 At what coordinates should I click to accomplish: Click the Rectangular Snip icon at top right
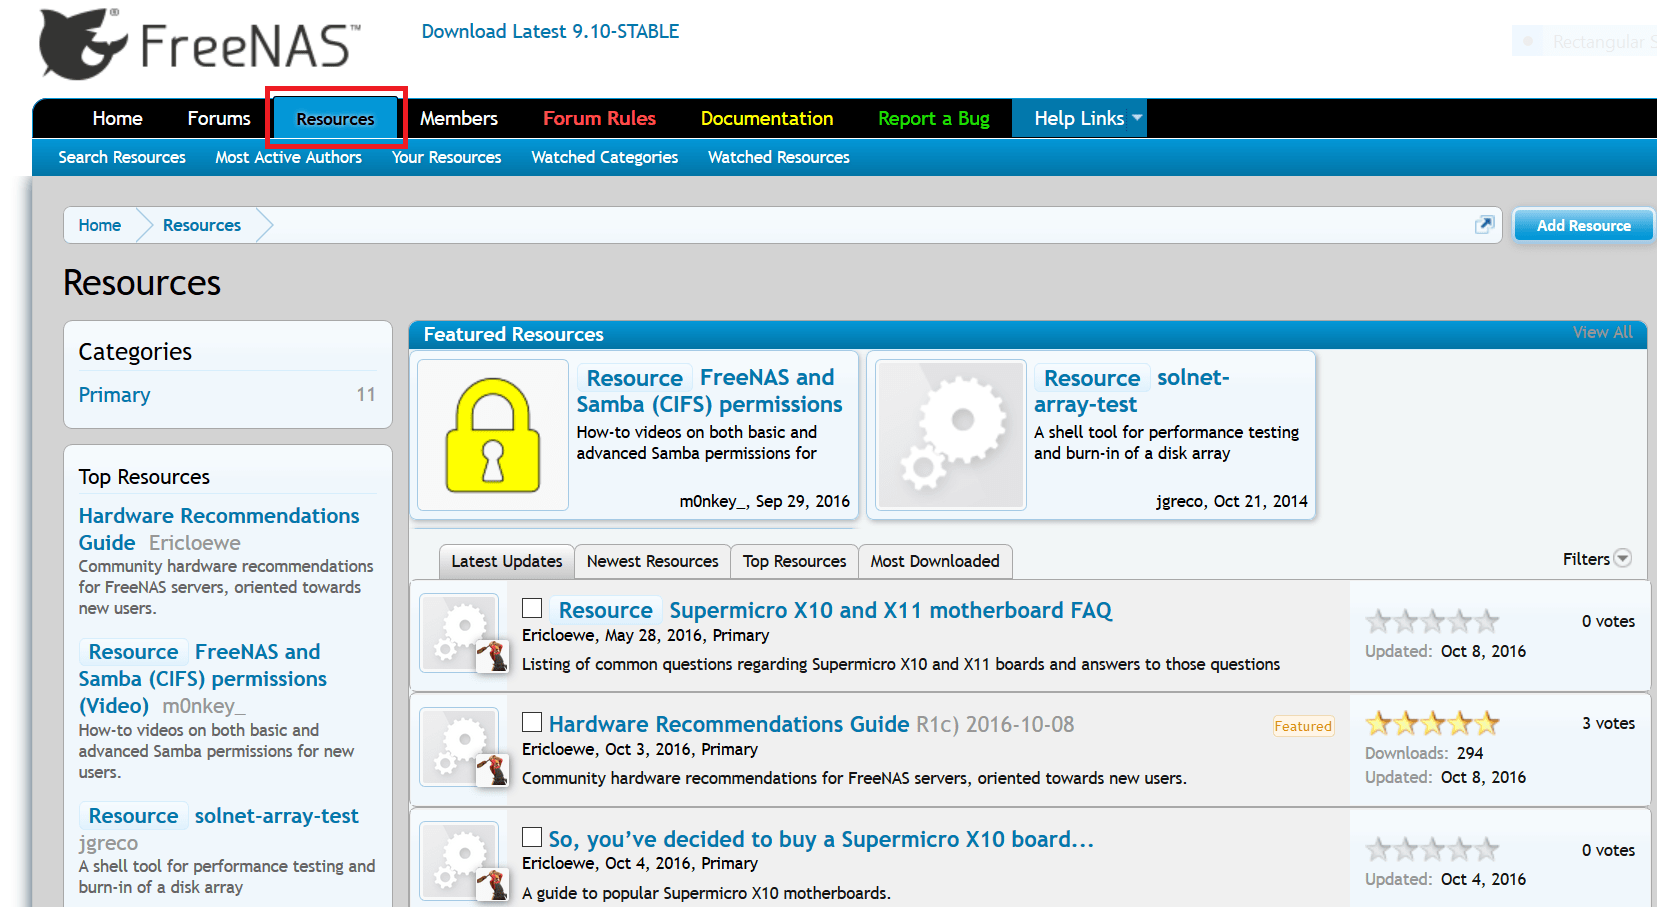point(1527,41)
